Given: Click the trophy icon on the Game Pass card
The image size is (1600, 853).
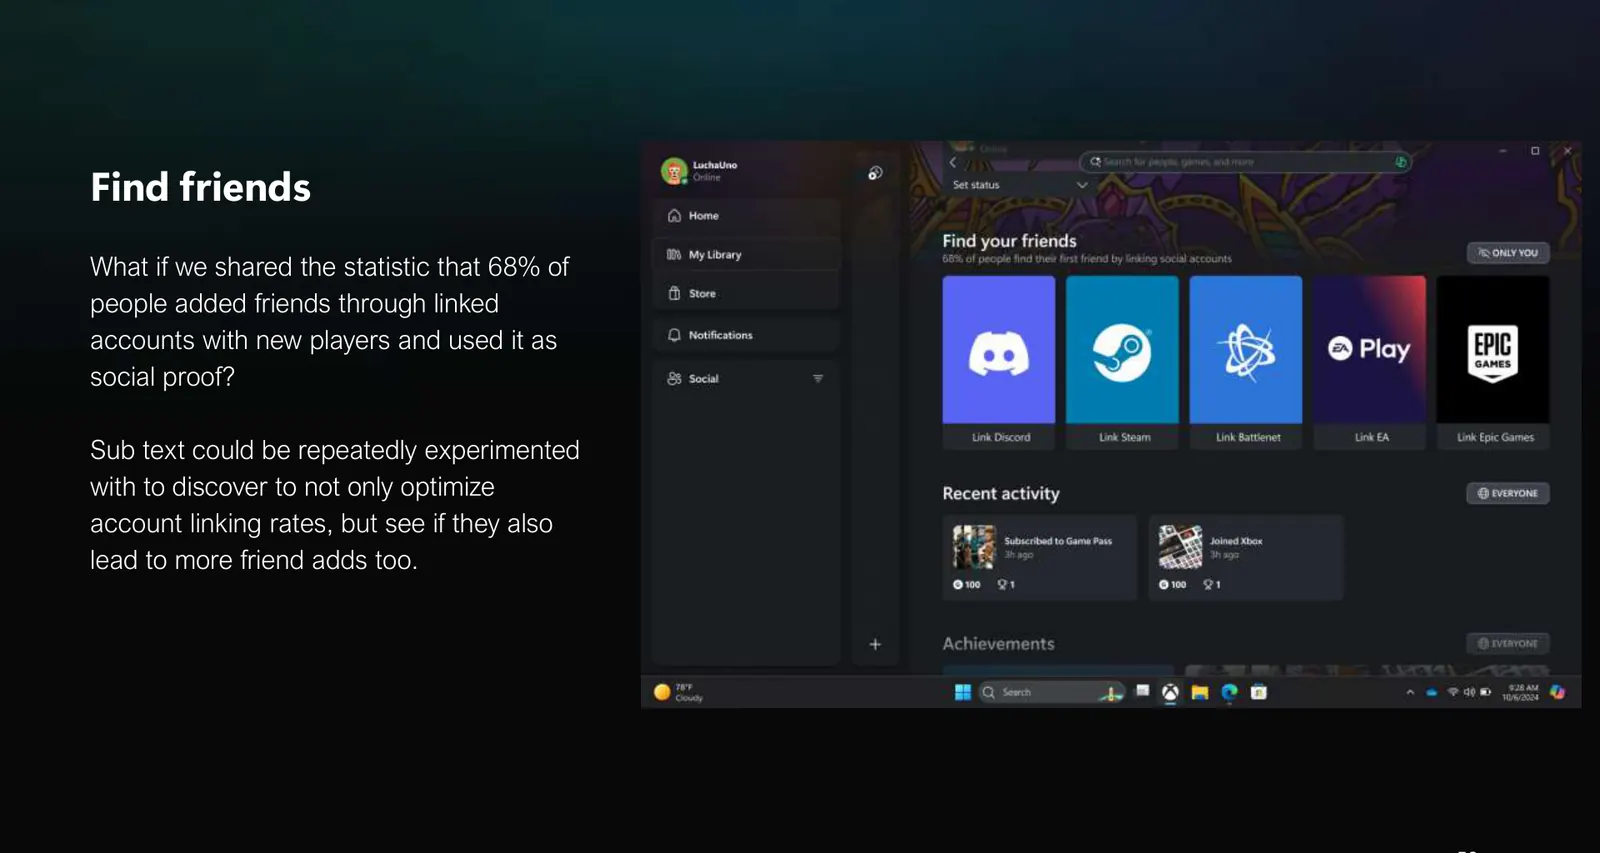Looking at the screenshot, I should click(1003, 585).
